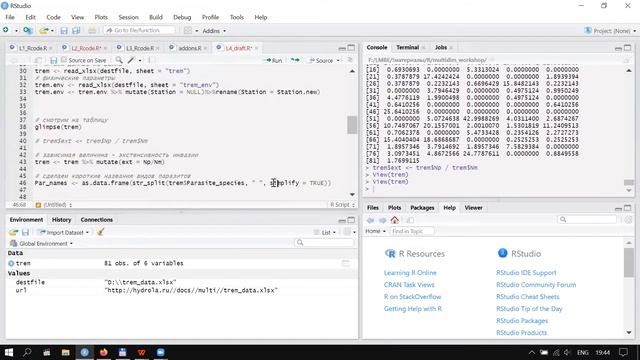Click the Open File folder icon
The width and height of the screenshot is (640, 360).
point(44,30)
